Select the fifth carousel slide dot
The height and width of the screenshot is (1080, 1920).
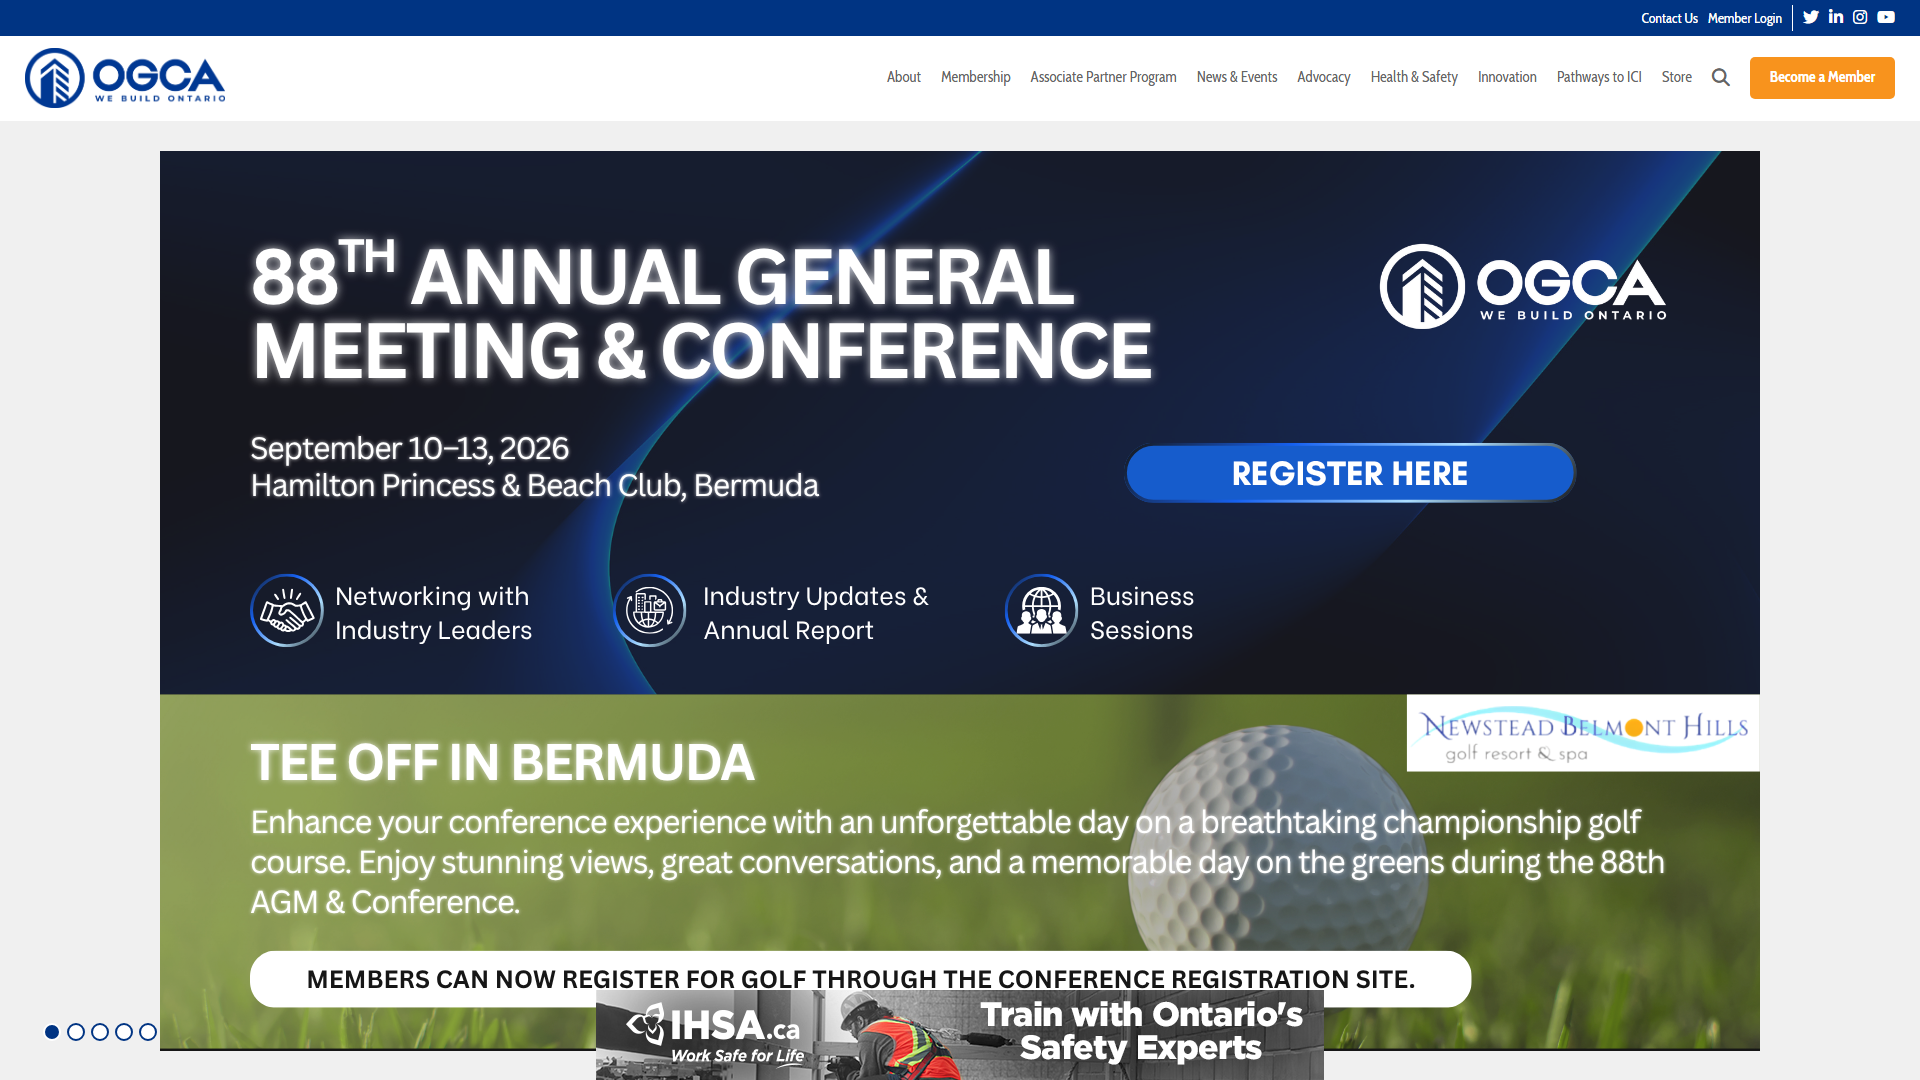148,1032
